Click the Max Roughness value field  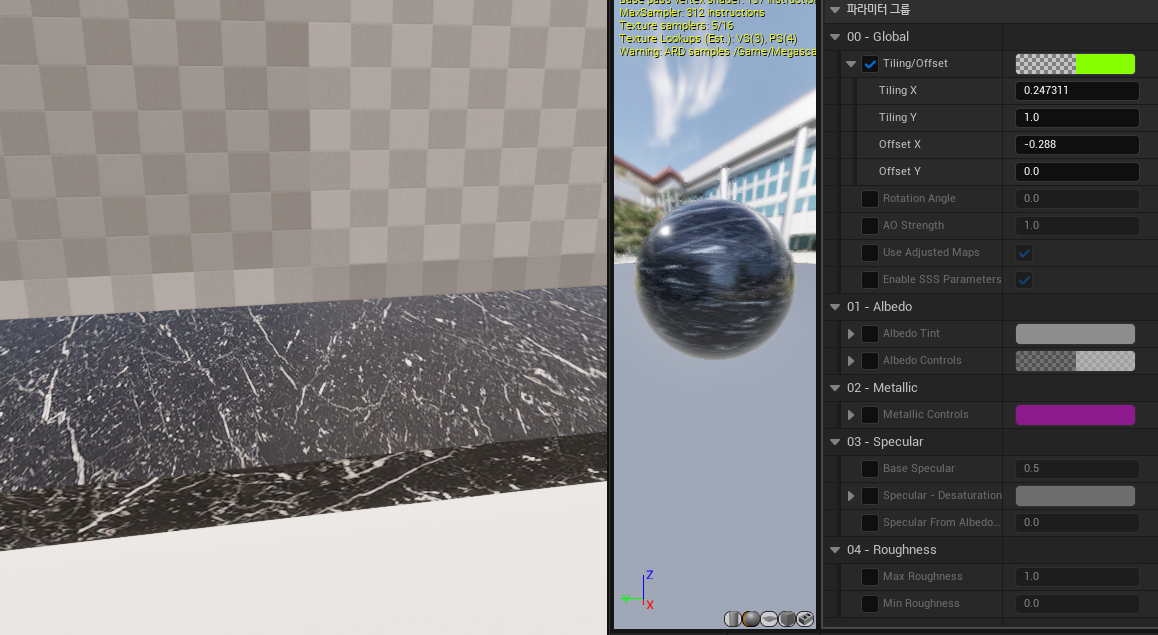[1078, 577]
